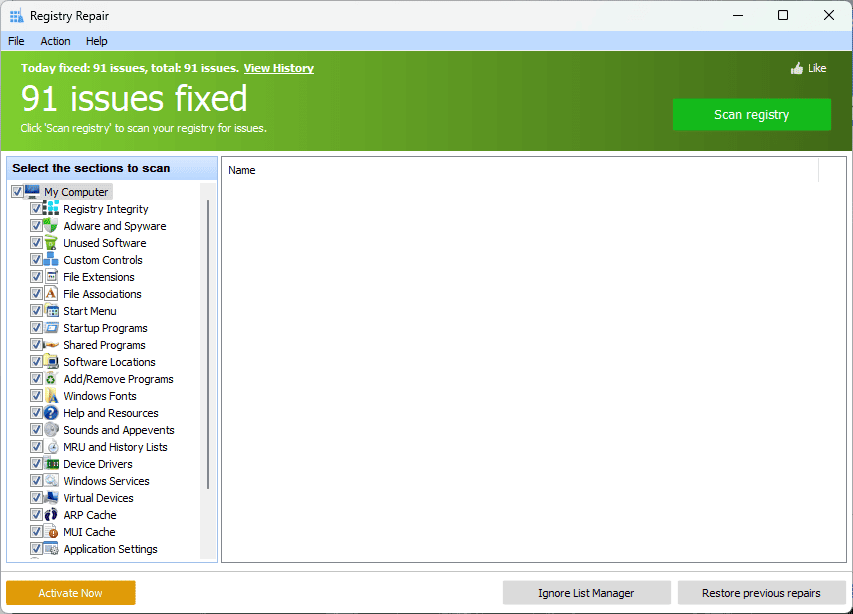The image size is (853, 614).
Task: Maximize the Registry Repair window
Action: pos(783,15)
